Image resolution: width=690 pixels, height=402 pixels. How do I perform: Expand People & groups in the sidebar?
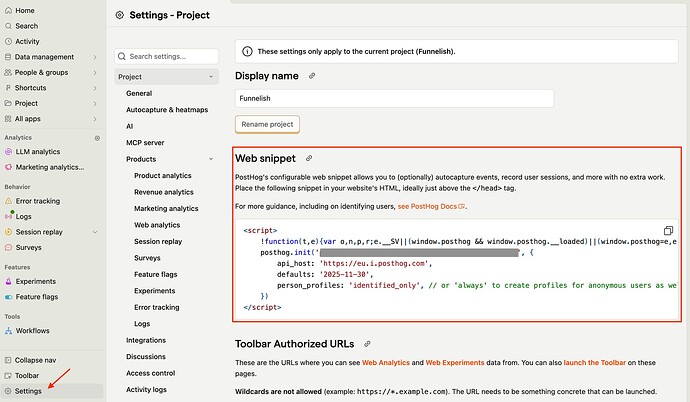point(94,72)
